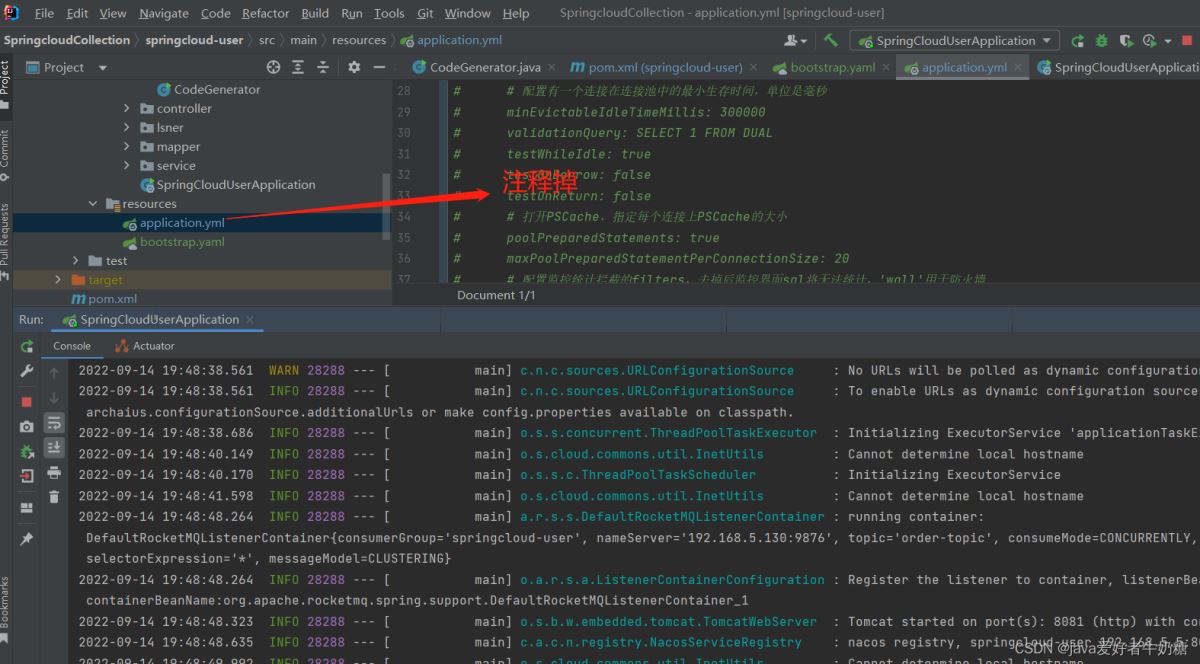Rerun SpringCloudUserApplication in Run panel

click(x=27, y=346)
